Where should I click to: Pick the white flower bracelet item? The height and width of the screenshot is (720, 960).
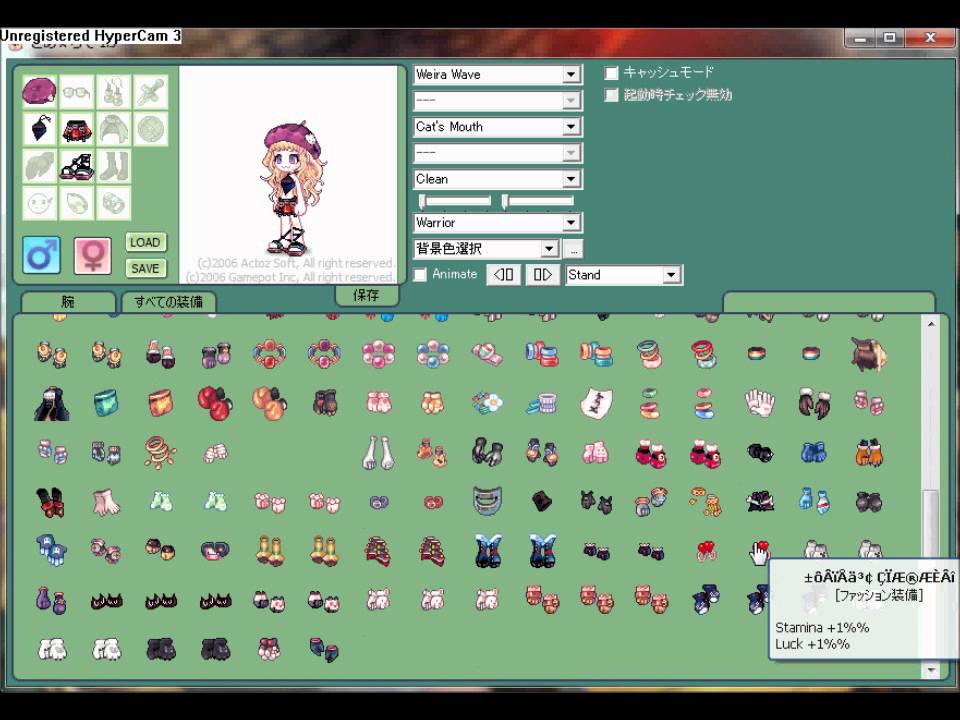click(x=487, y=403)
